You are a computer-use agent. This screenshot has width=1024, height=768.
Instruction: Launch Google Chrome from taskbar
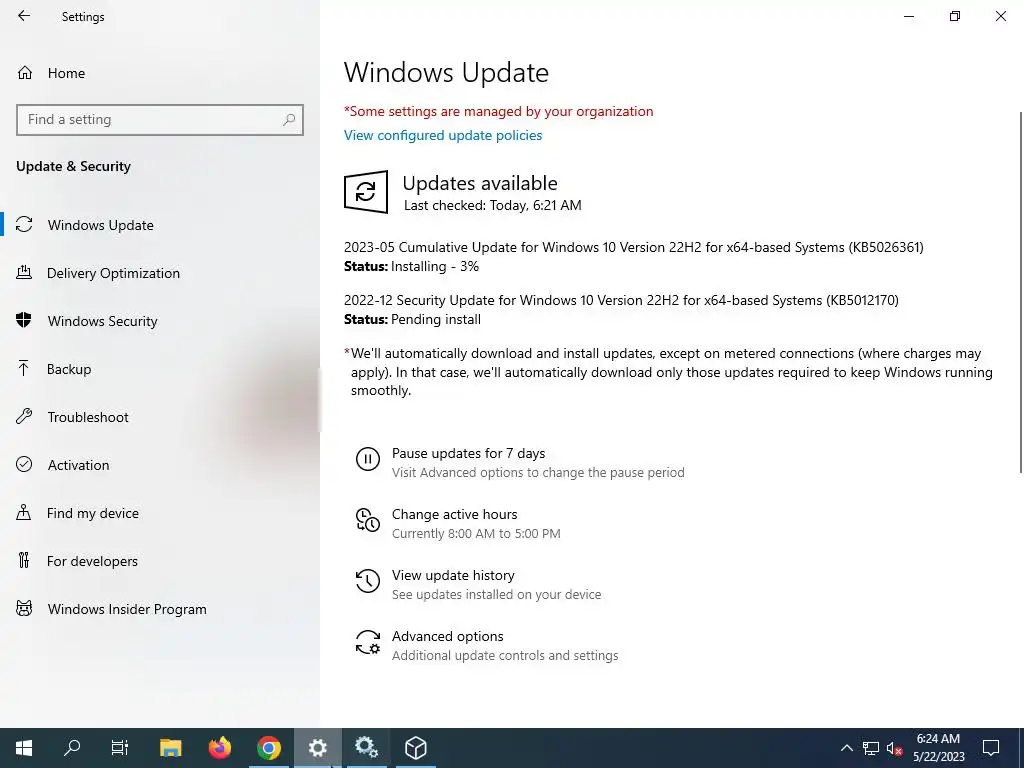(x=268, y=748)
